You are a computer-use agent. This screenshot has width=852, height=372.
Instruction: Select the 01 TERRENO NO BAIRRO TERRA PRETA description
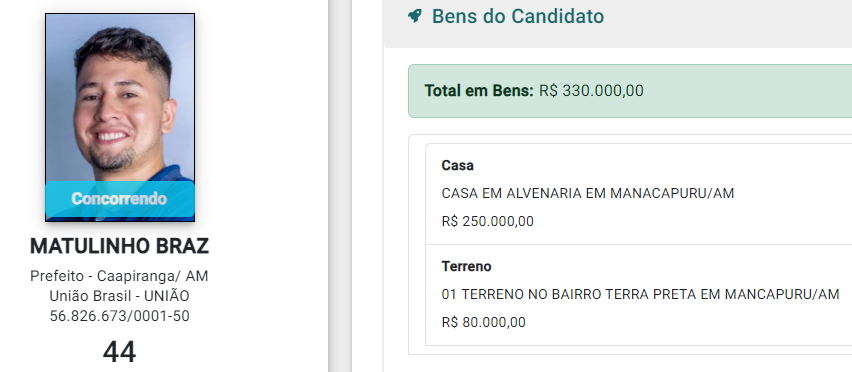click(x=641, y=294)
